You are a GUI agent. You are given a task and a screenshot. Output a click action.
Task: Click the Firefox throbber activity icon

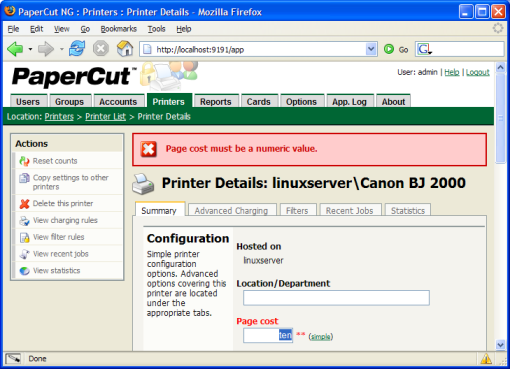(498, 28)
